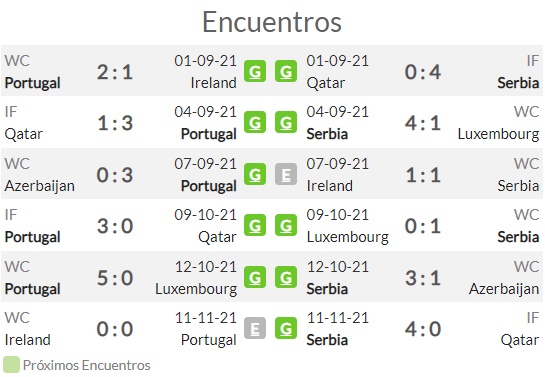The width and height of the screenshot is (545, 377).
Task: Open the 4:0 Serbia vs Qatar score
Action: tap(423, 329)
